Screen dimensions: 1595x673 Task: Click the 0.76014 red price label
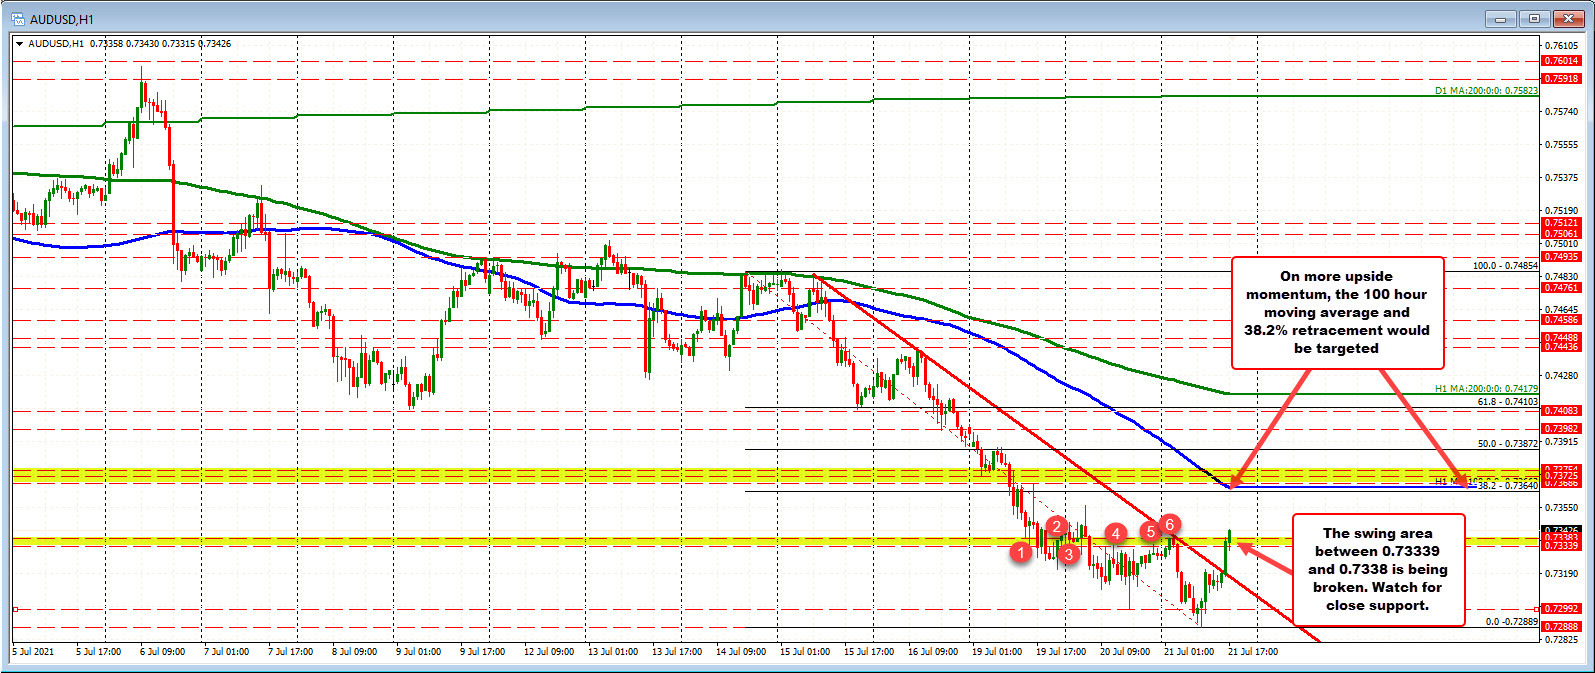pyautogui.click(x=1561, y=61)
